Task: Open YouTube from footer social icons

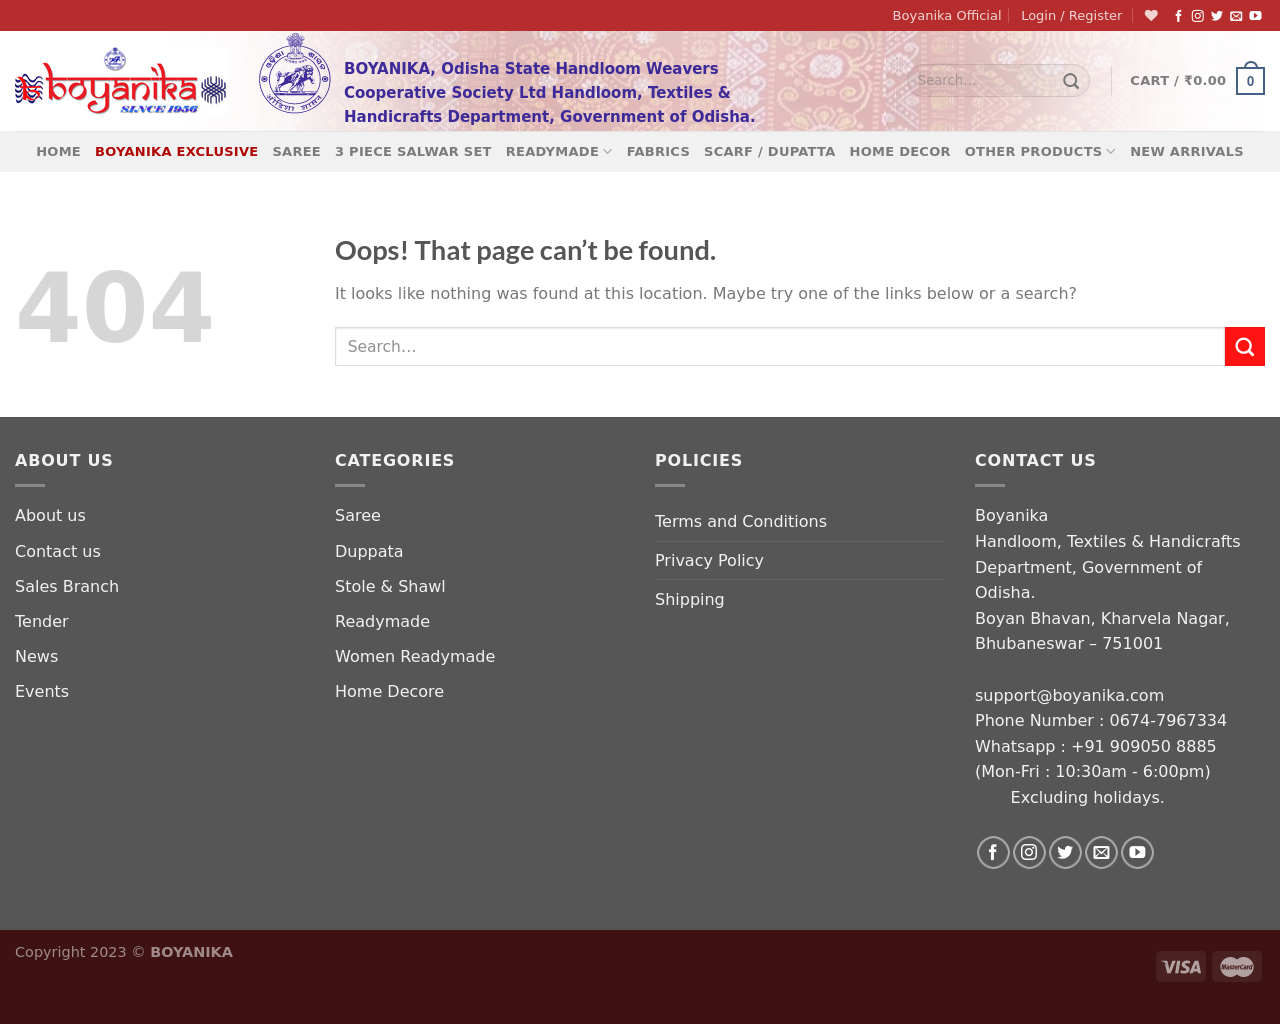Action: coord(1137,852)
